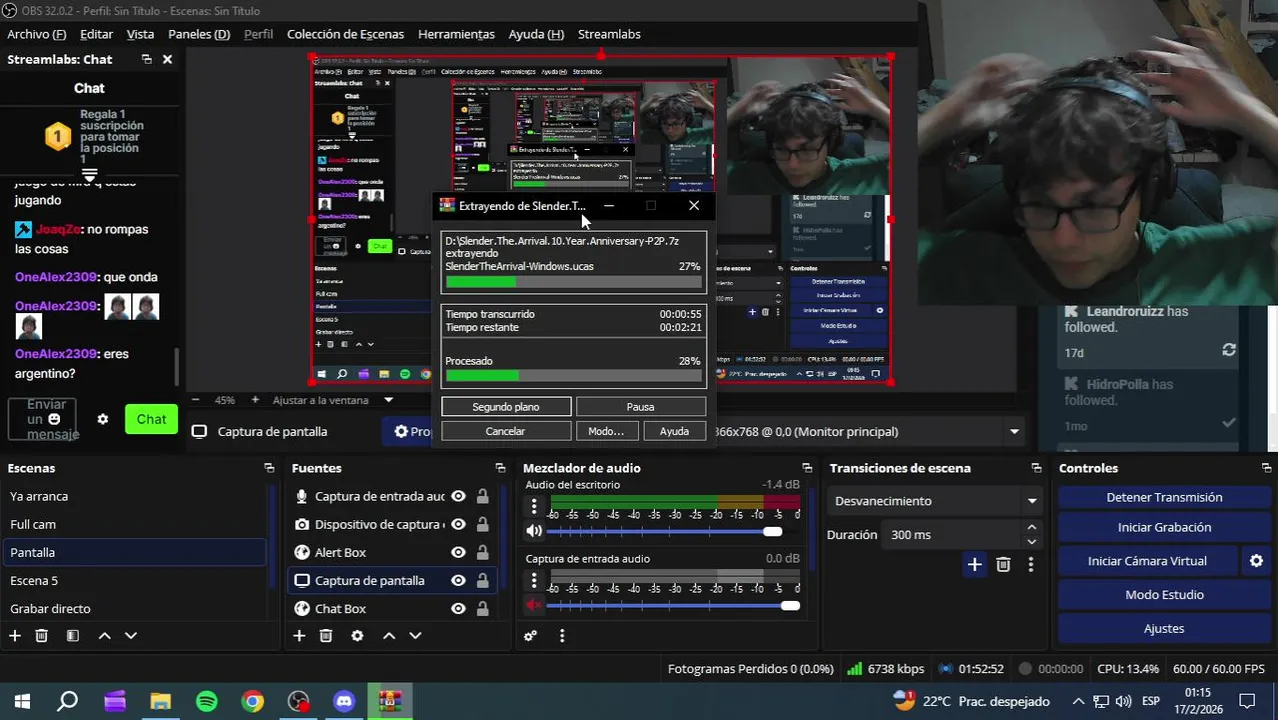Move source up in Fuentes panel
The height and width of the screenshot is (720, 1278).
(389, 635)
